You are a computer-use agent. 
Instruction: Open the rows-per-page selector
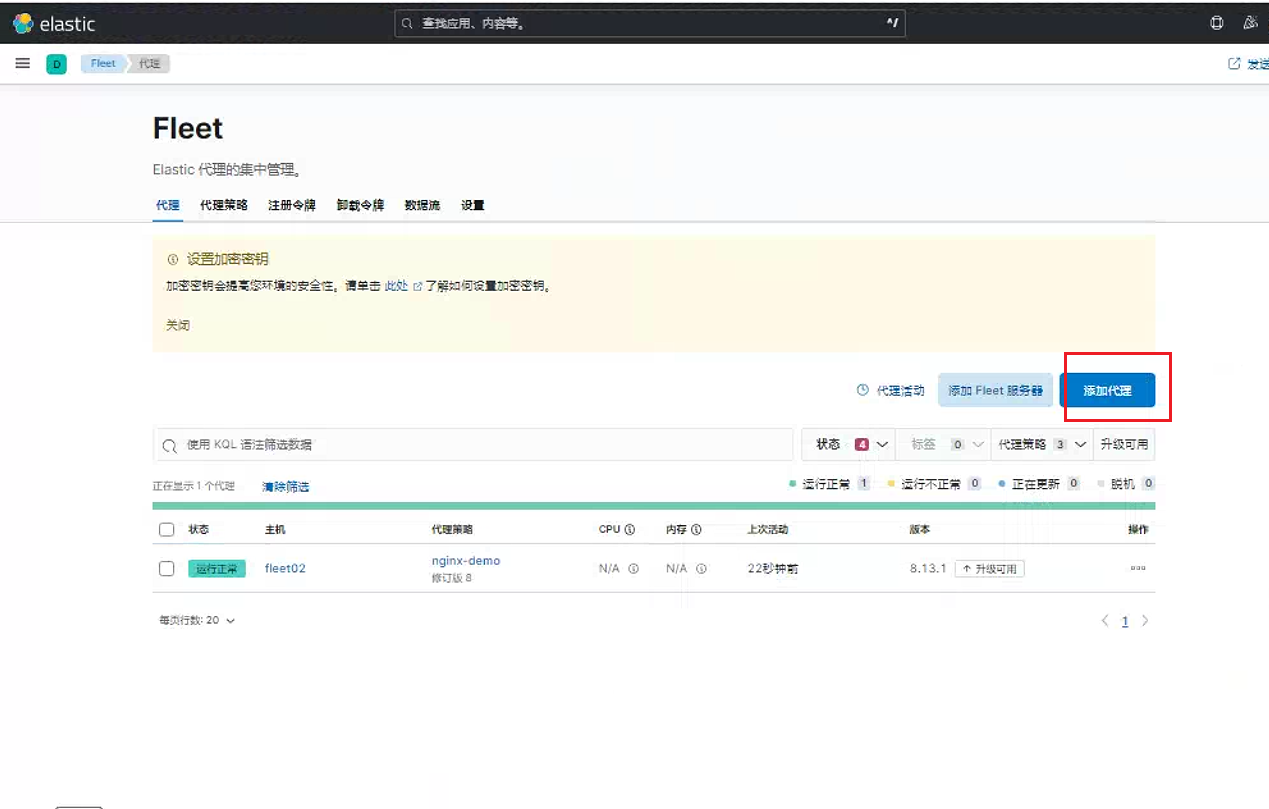[197, 620]
